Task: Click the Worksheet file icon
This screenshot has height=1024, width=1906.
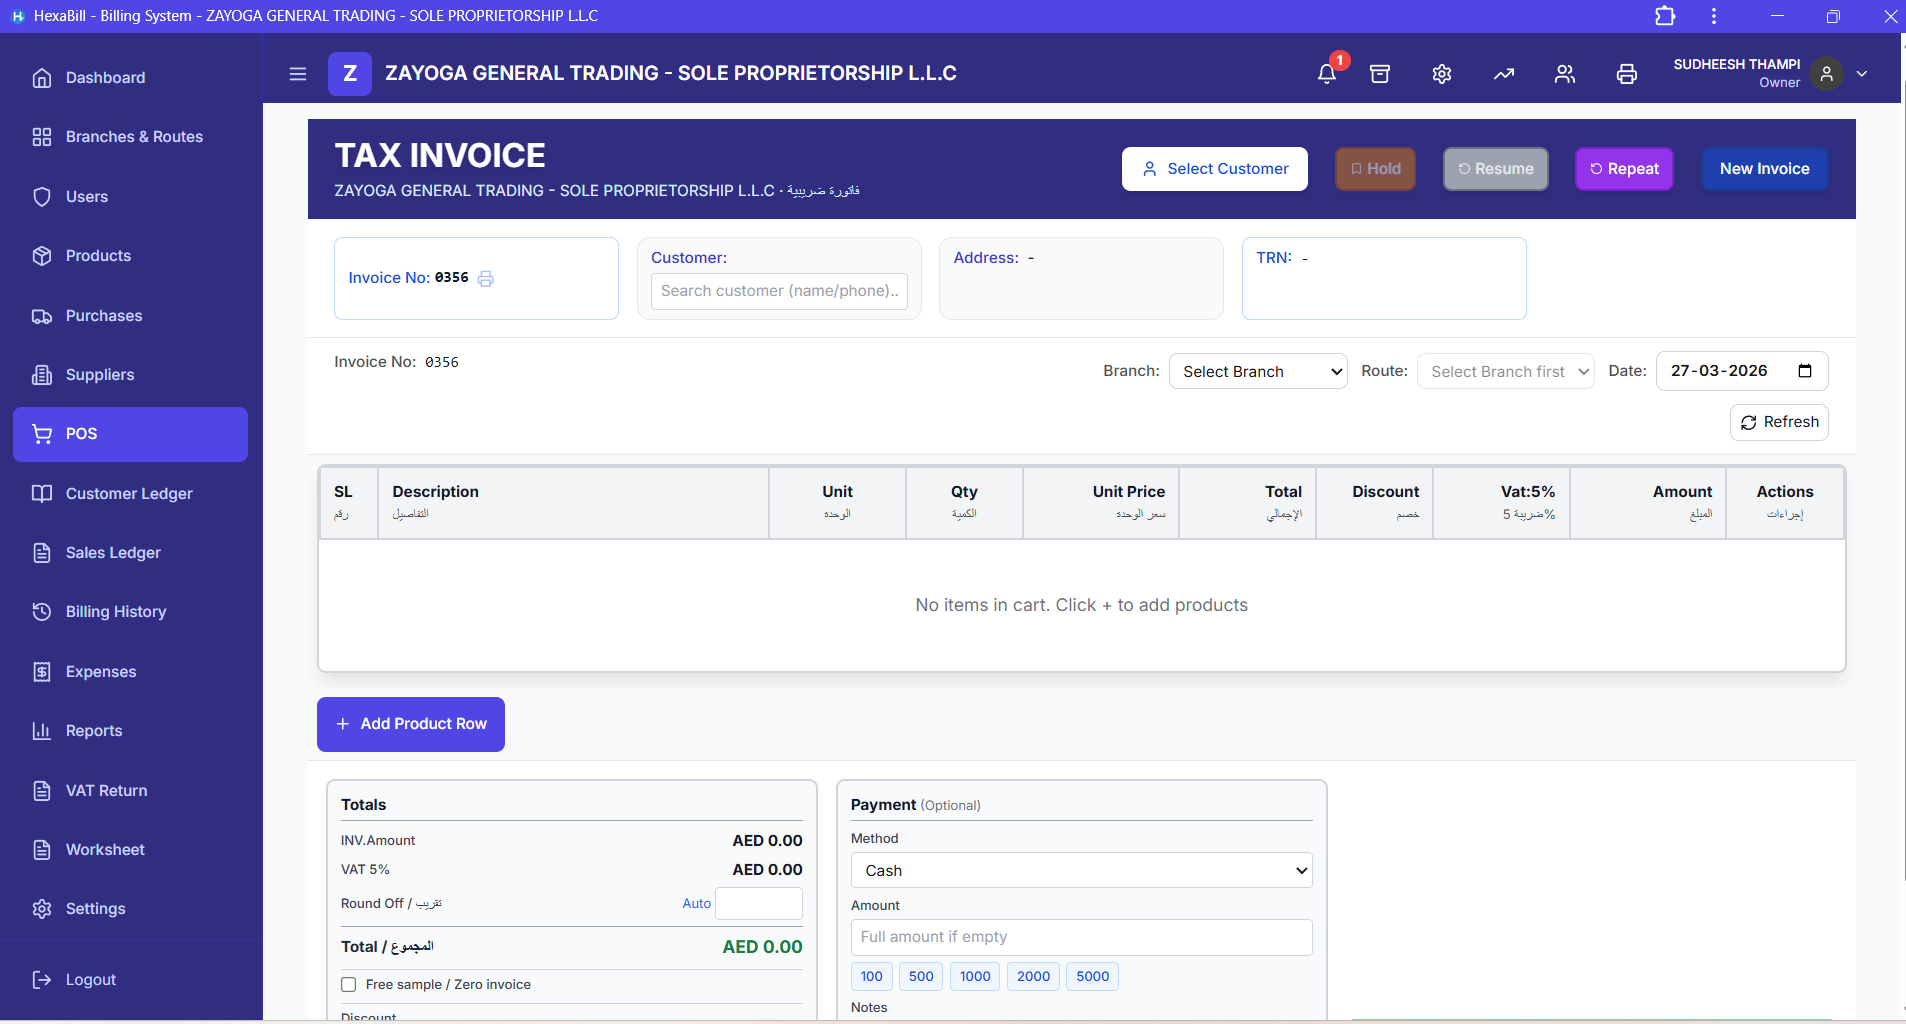Action: coord(42,850)
